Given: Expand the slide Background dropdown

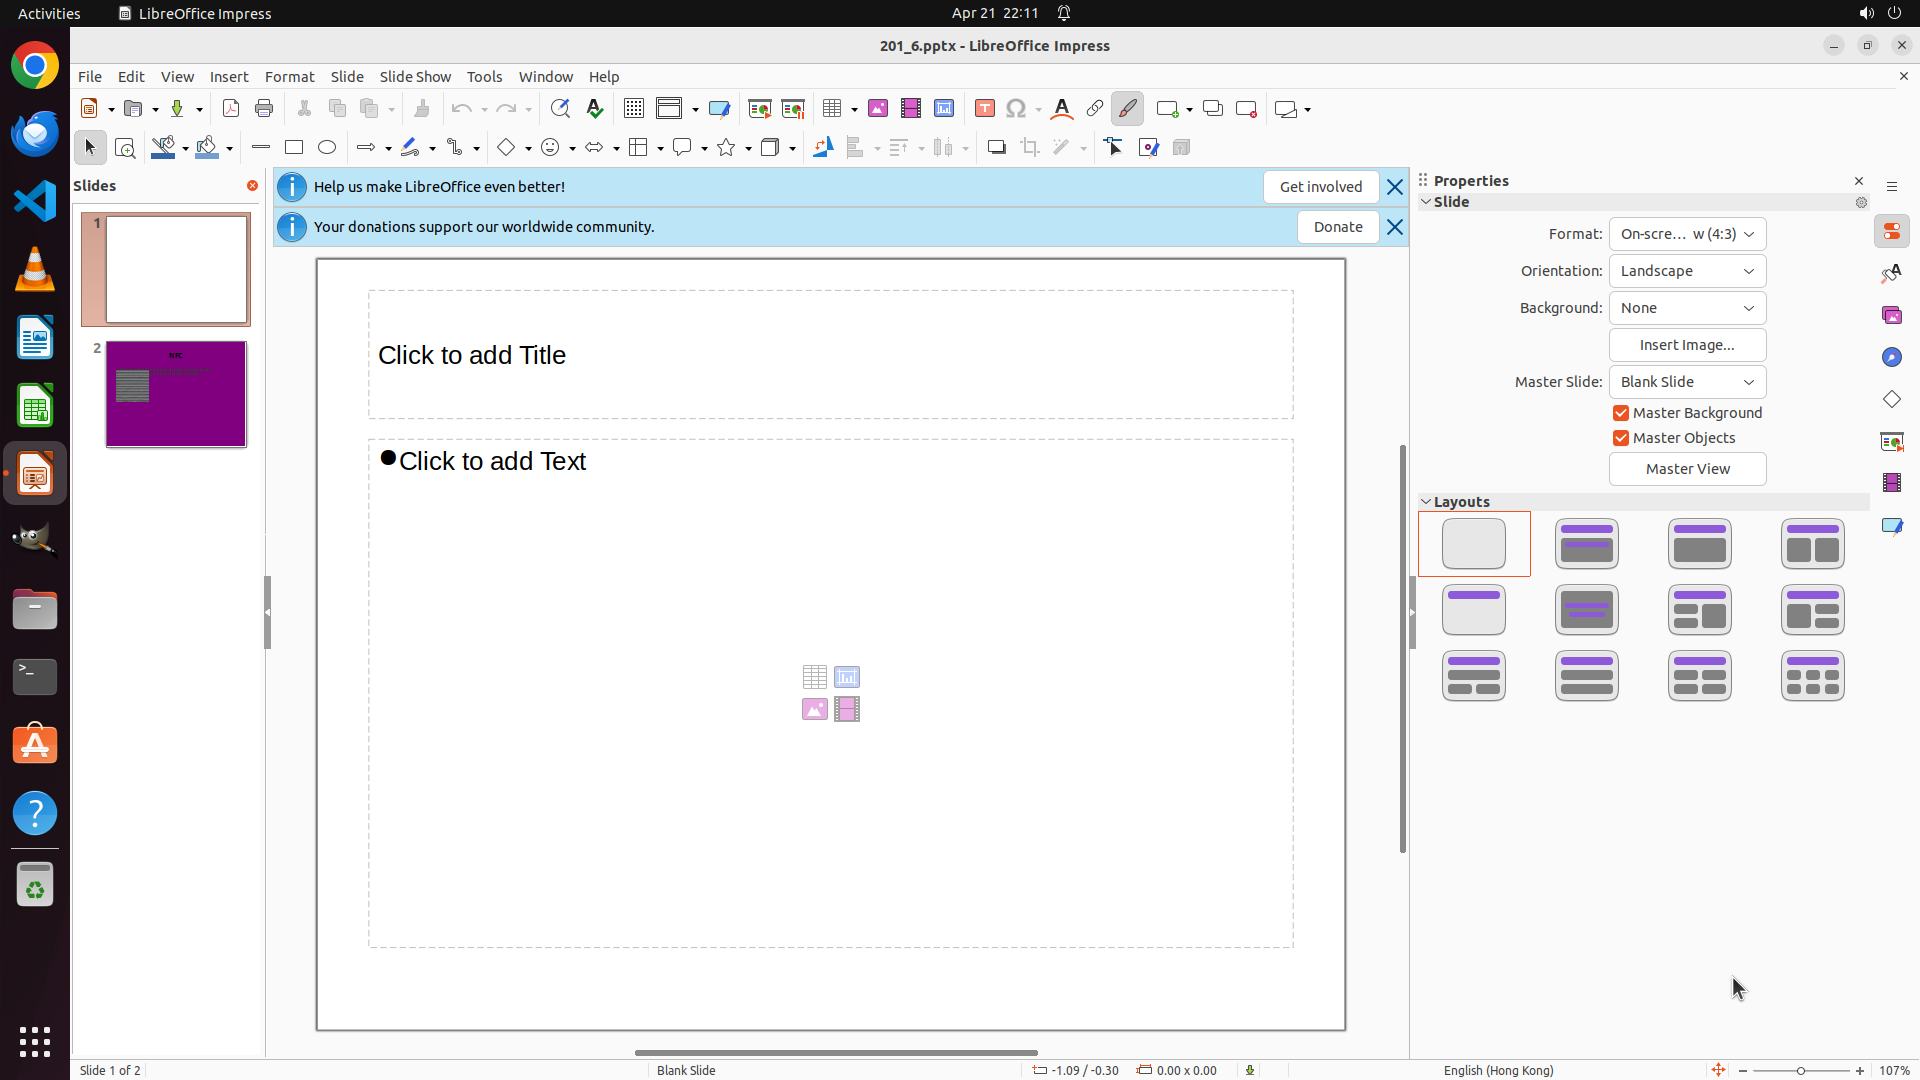Looking at the screenshot, I should 1687,308.
